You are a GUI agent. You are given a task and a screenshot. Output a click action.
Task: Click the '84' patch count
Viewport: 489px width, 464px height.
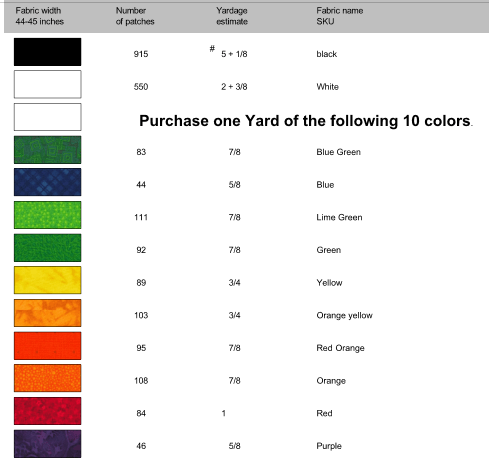coord(141,413)
